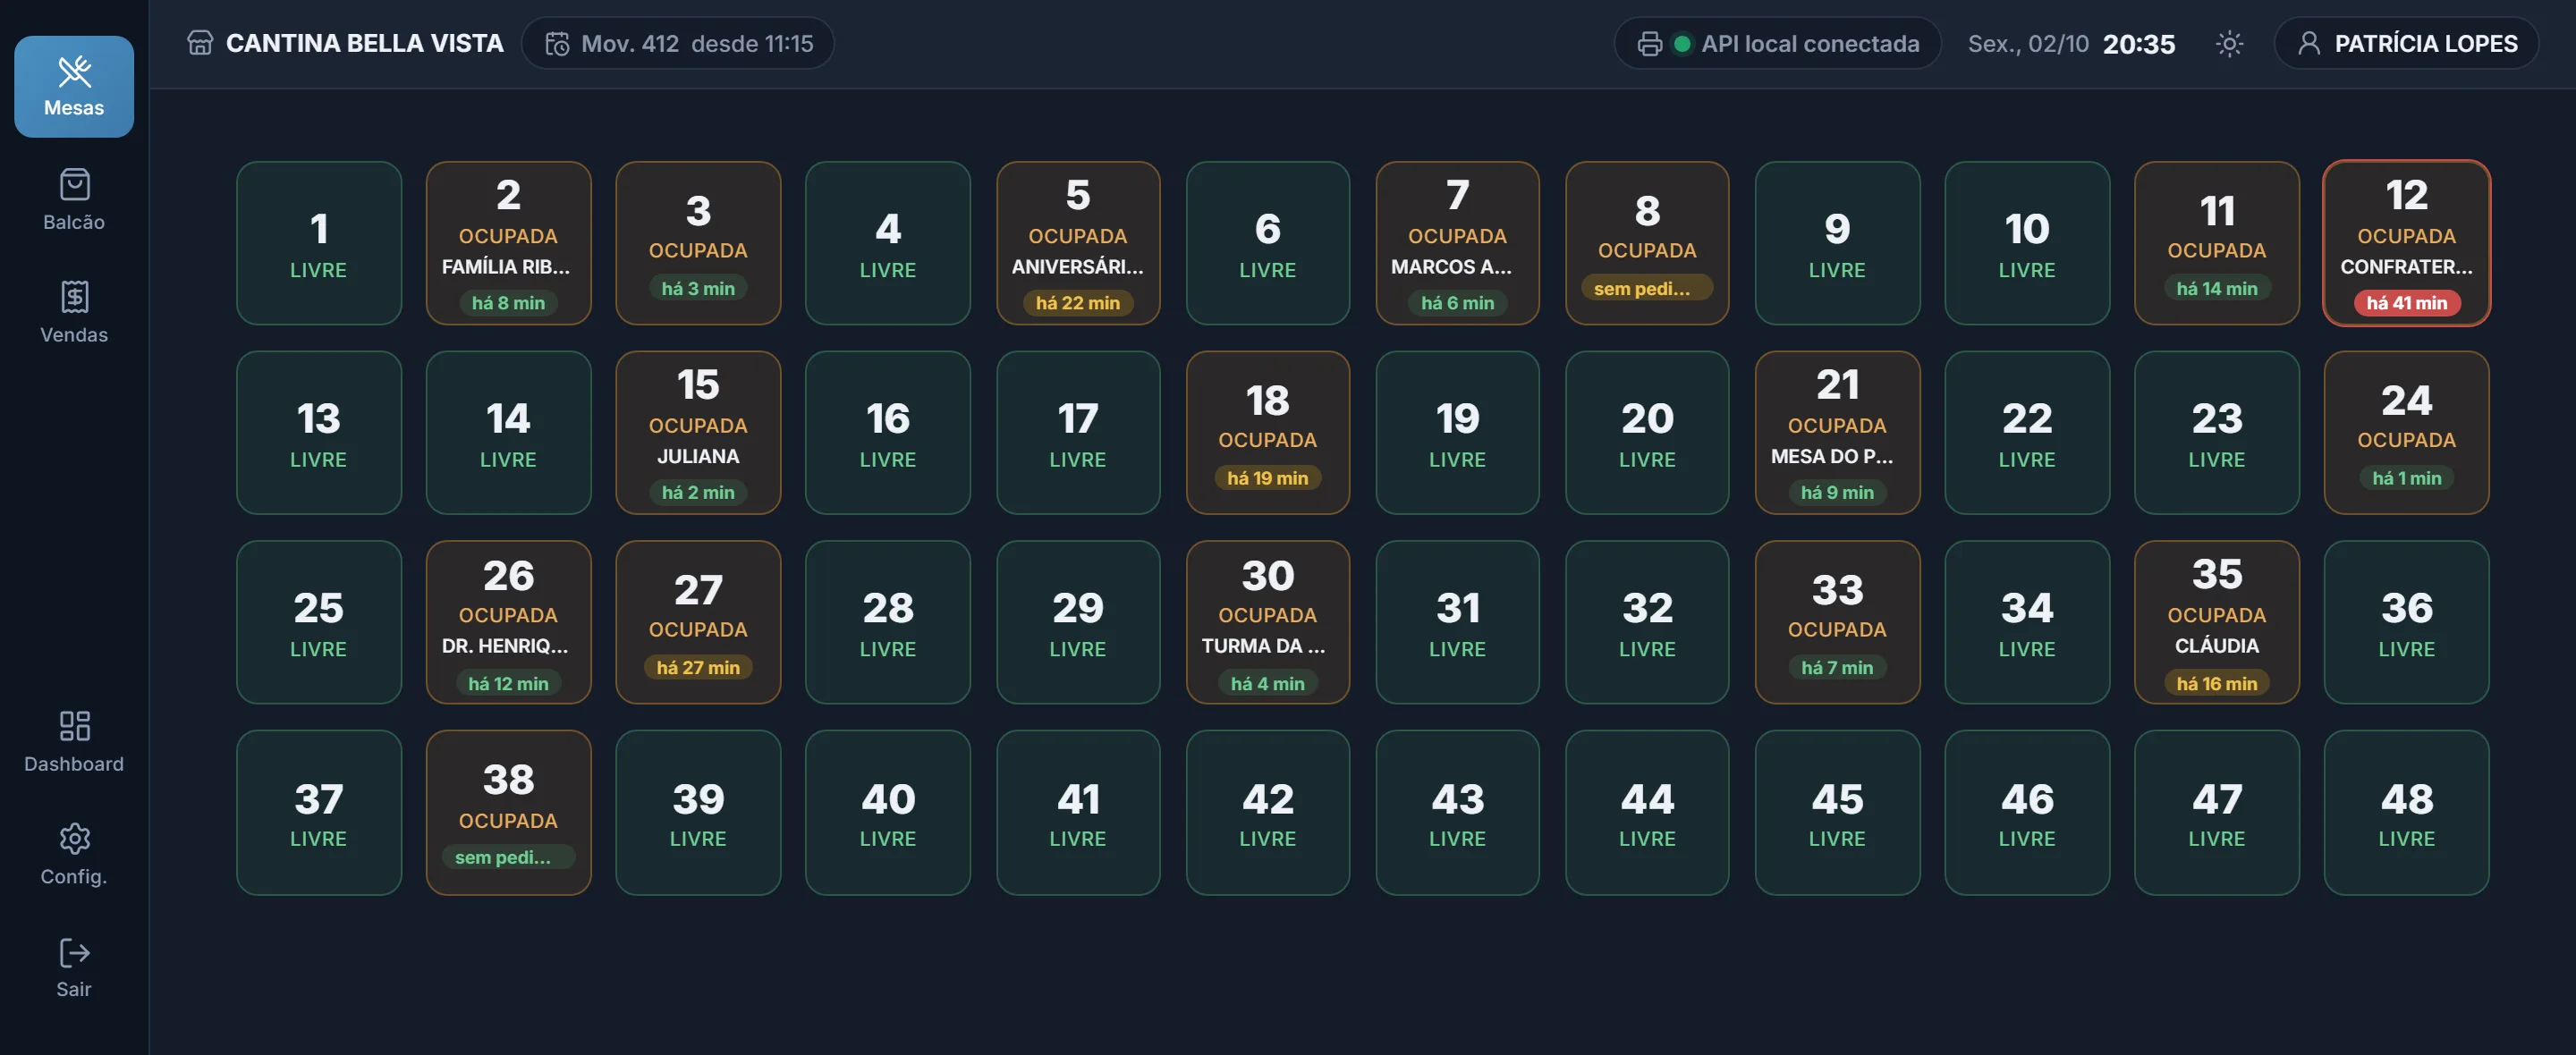Open table 30 Turma da ...
The image size is (2576, 1055).
pos(1267,622)
